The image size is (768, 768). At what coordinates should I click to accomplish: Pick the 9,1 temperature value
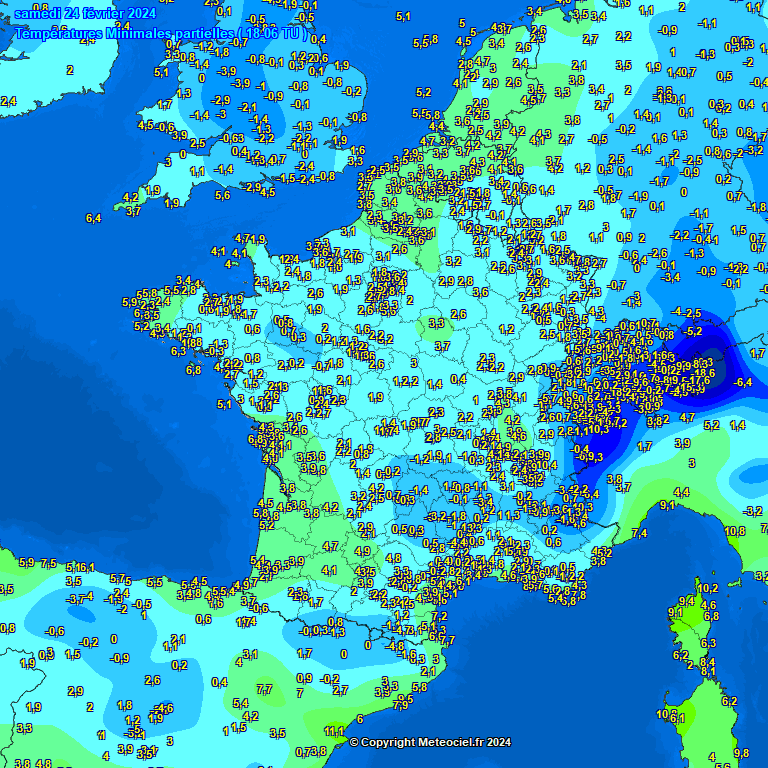click(x=668, y=506)
